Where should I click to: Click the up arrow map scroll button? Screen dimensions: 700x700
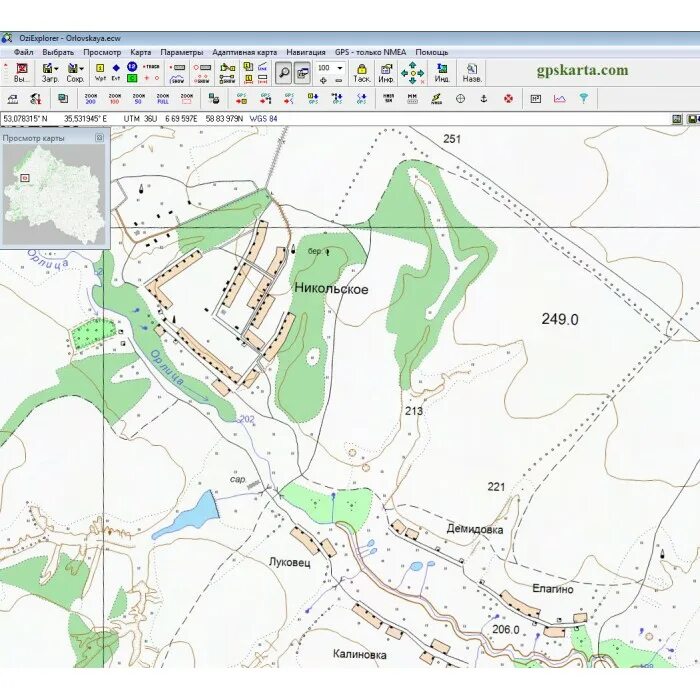412,65
